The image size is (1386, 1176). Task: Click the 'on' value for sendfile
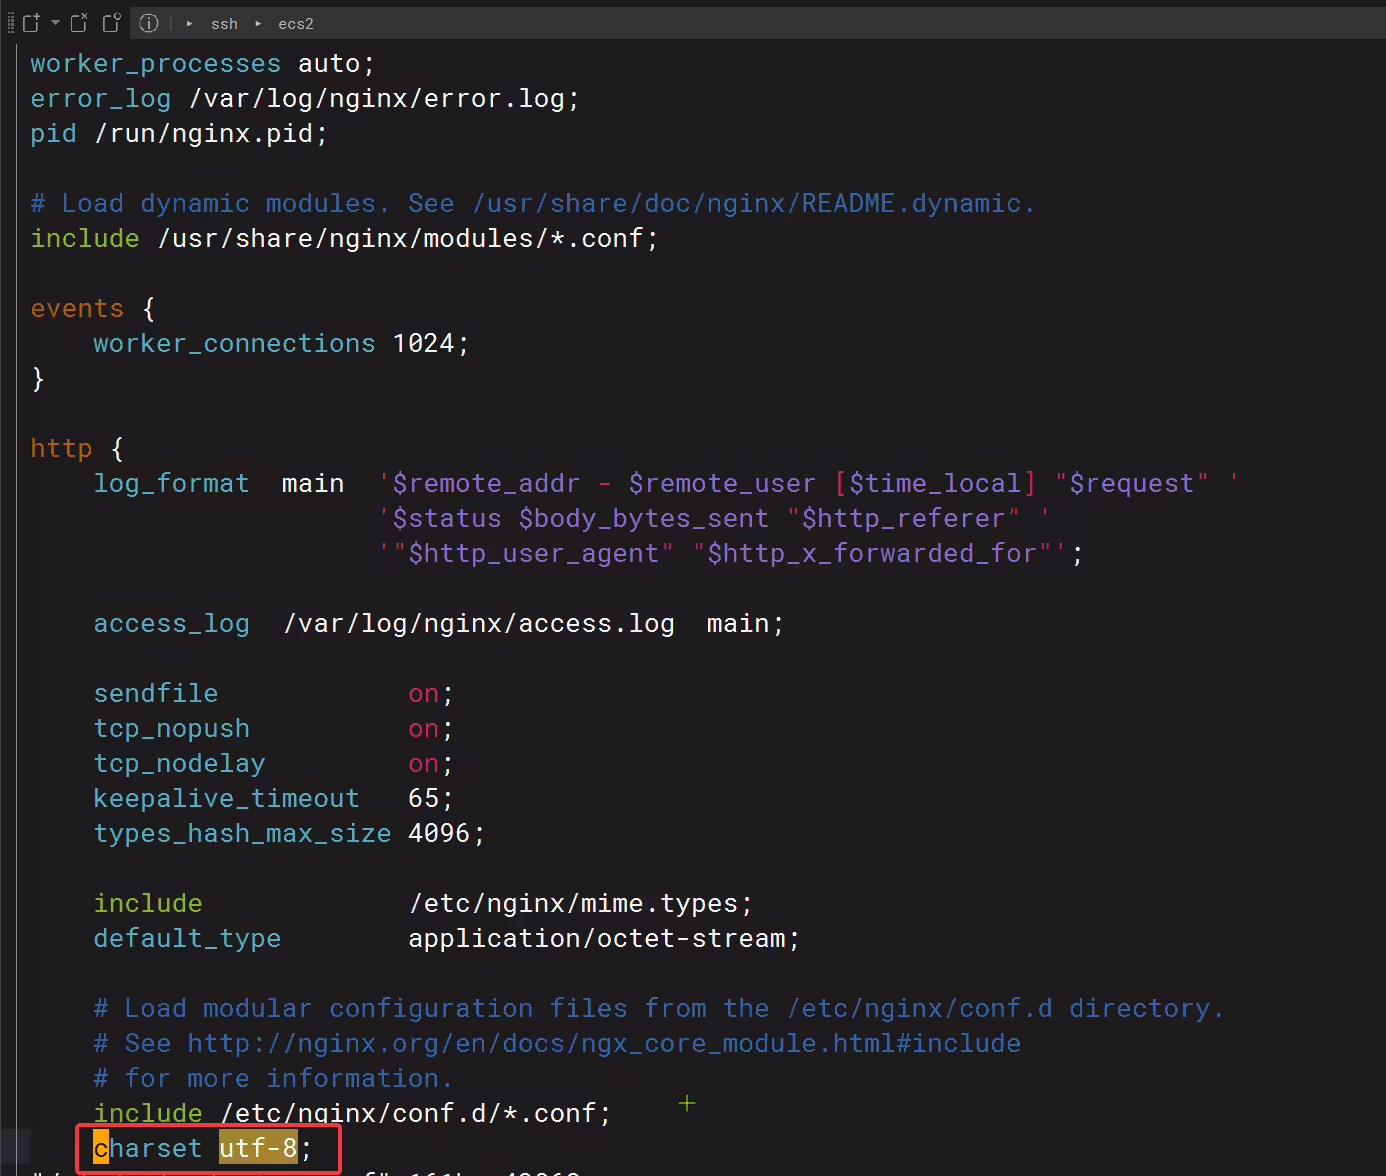click(x=424, y=694)
